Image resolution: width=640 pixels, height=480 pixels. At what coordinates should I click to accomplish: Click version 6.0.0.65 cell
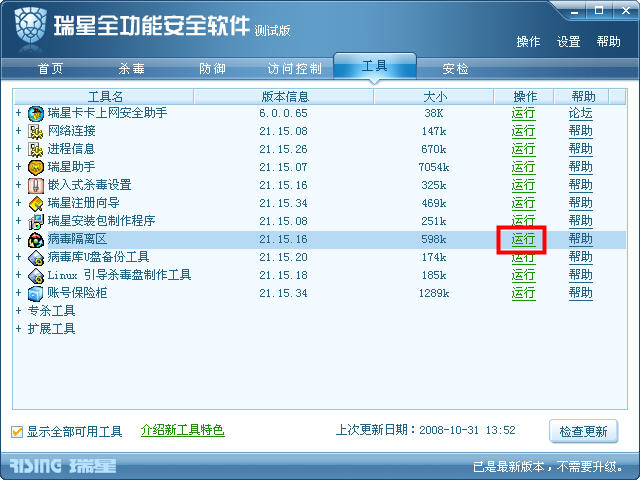click(283, 113)
